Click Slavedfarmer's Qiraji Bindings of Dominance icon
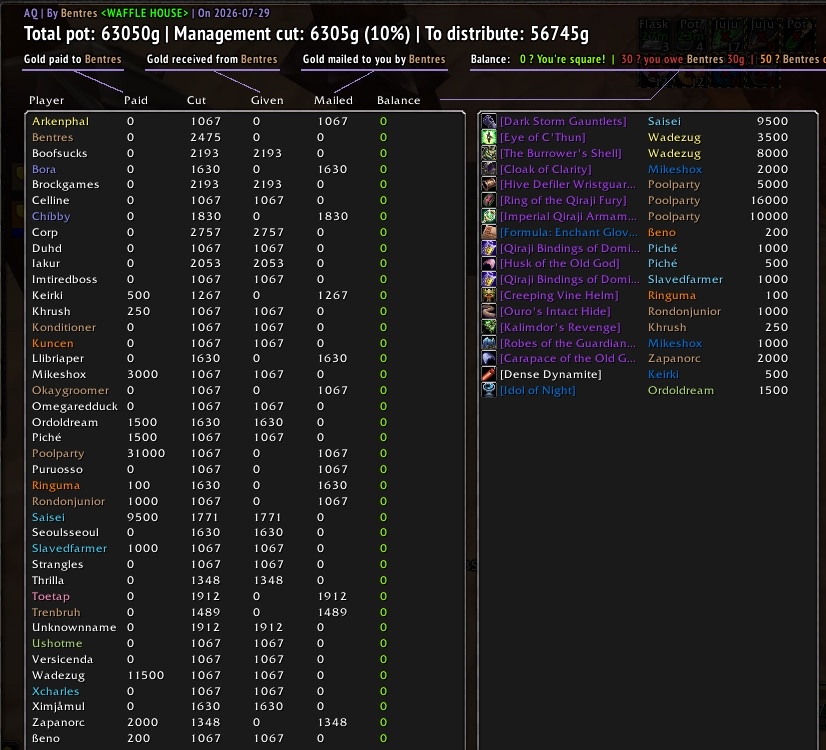Image resolution: width=826 pixels, height=750 pixels. (x=489, y=279)
